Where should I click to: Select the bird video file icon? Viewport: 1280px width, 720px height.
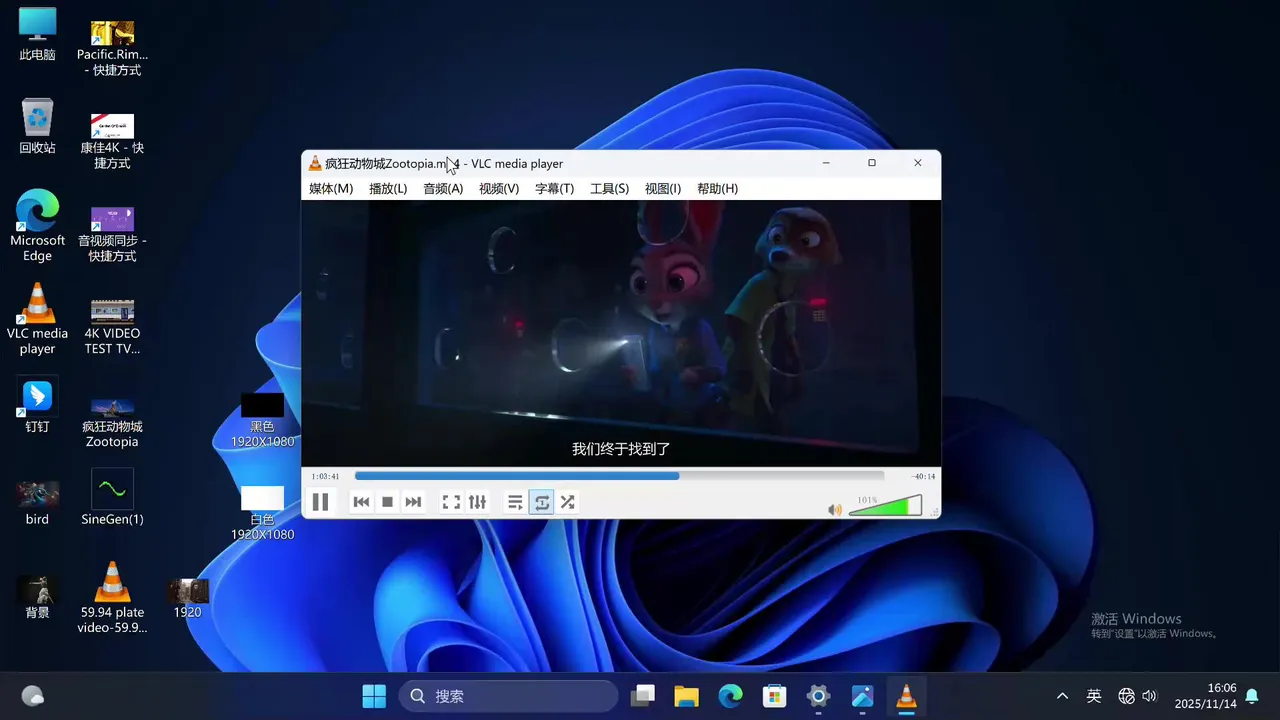coord(37,503)
